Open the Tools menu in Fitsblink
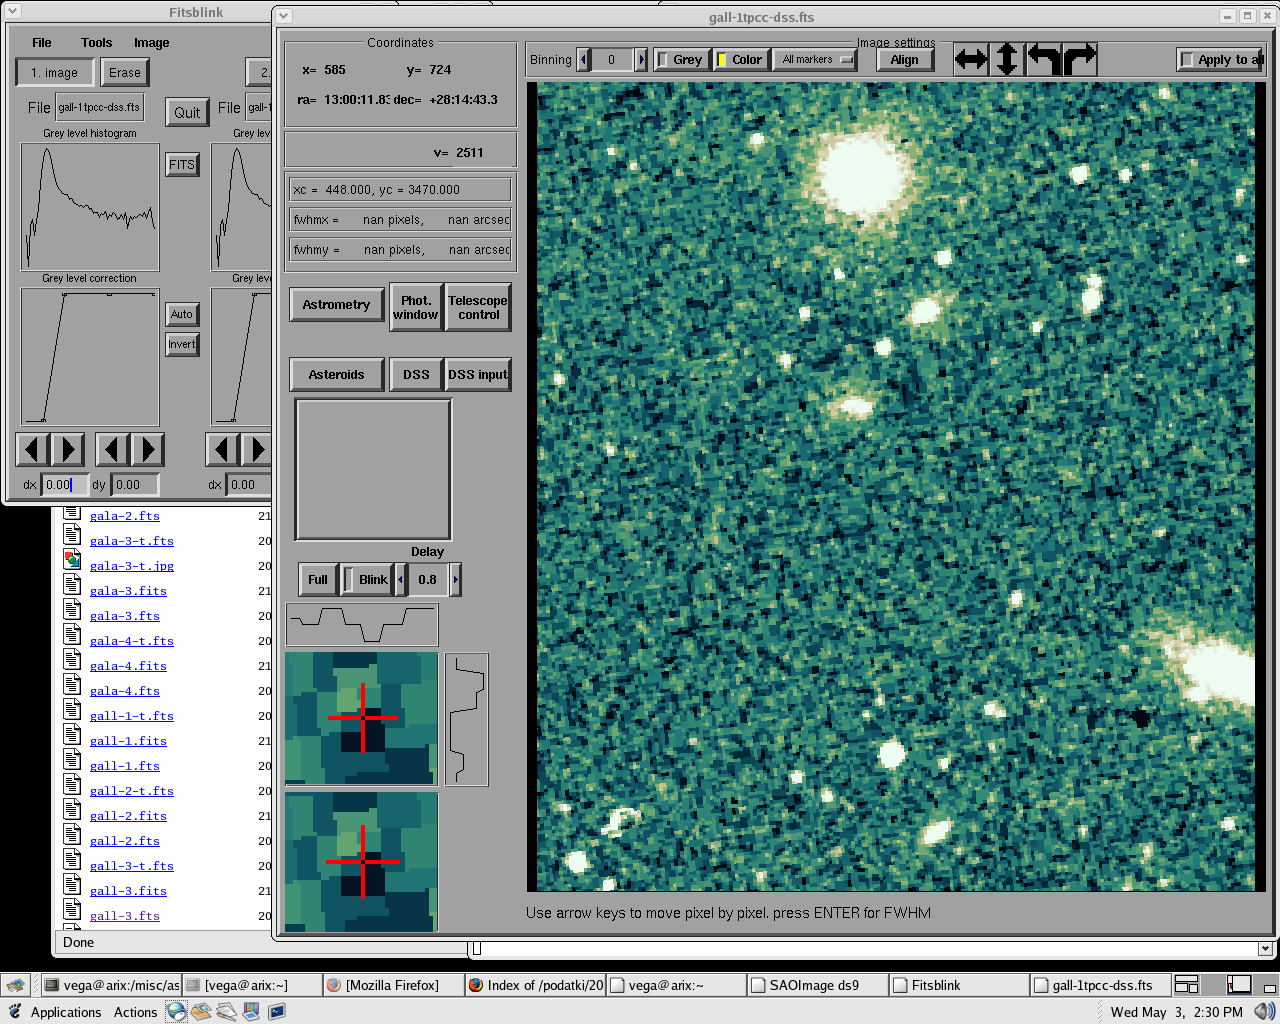Screen dimensions: 1280x1024 click(97, 43)
